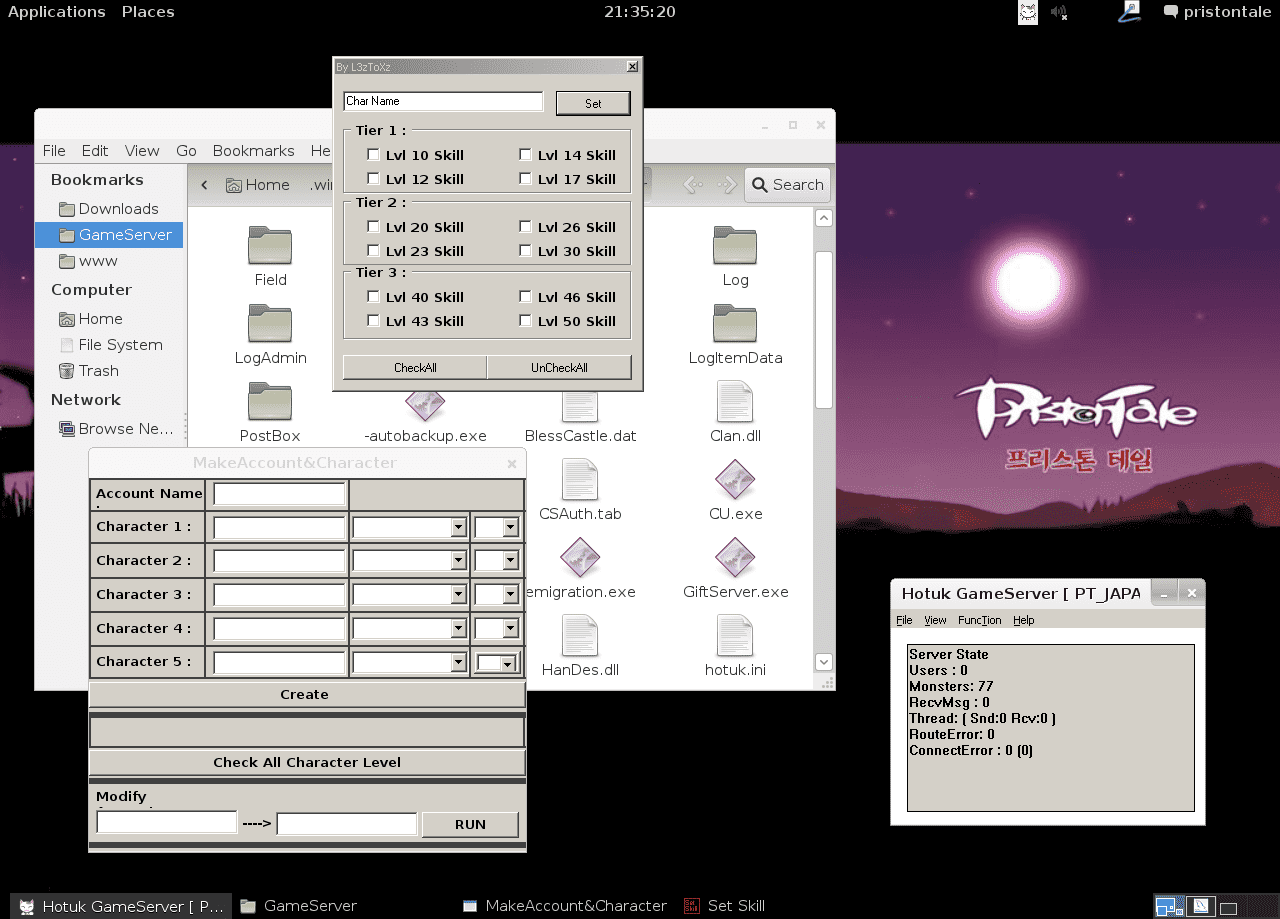
Task: Click the Browse Network sidebar entry
Action: (x=116, y=429)
